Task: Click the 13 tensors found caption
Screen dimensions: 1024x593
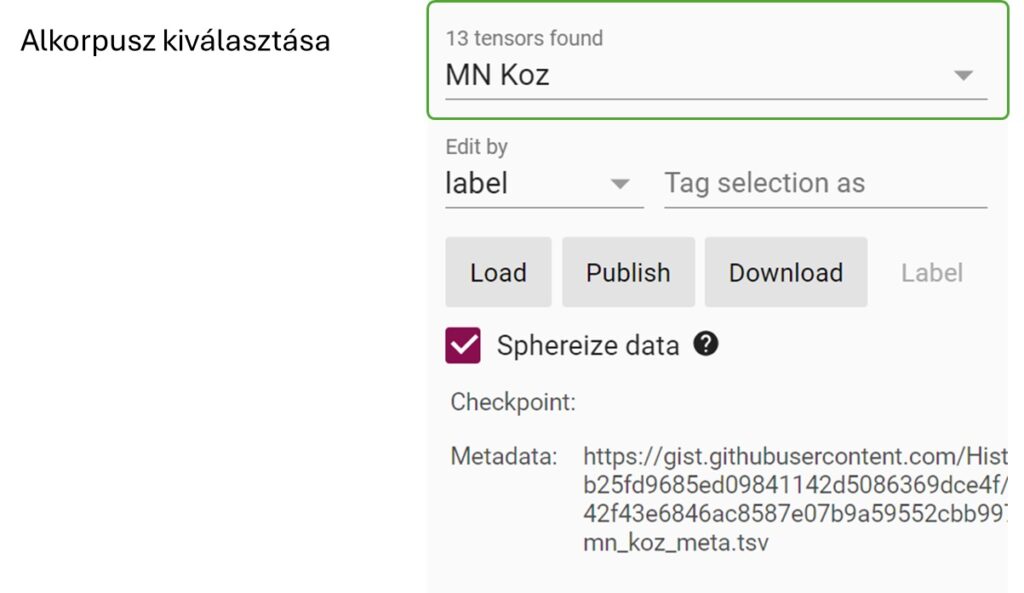Action: coord(524,39)
